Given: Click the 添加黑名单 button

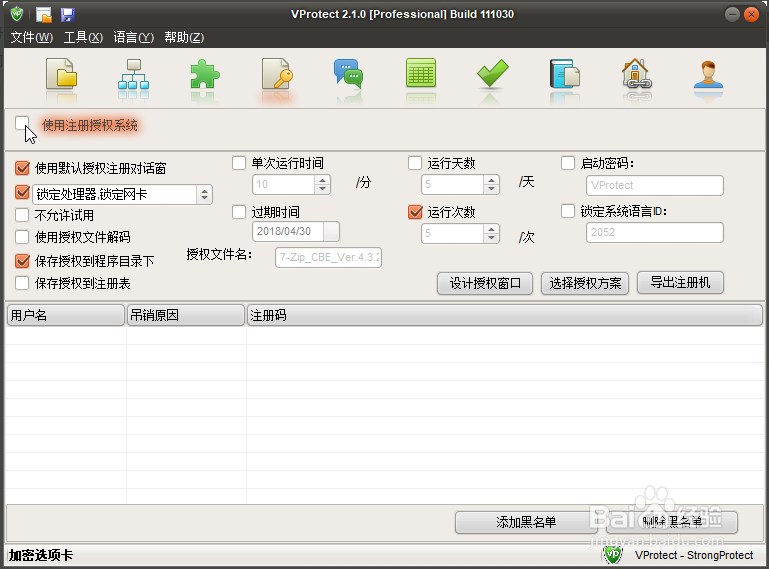Looking at the screenshot, I should pos(526,522).
